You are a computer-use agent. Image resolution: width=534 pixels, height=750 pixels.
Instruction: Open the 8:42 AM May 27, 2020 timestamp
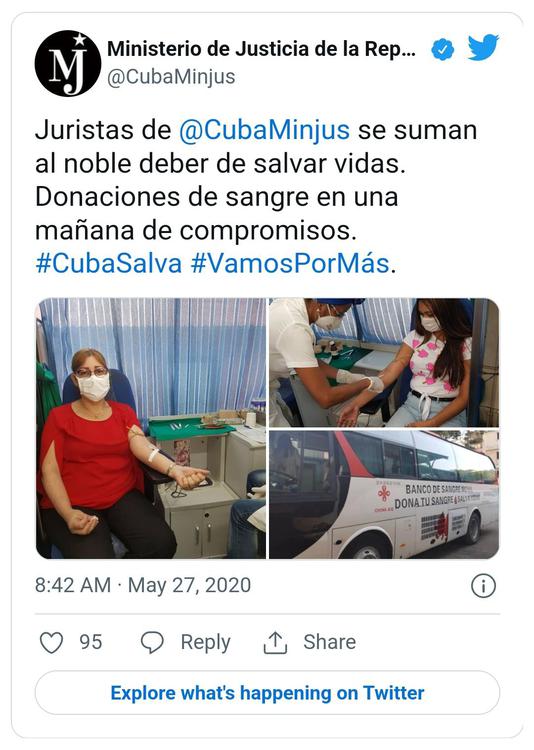tap(143, 585)
